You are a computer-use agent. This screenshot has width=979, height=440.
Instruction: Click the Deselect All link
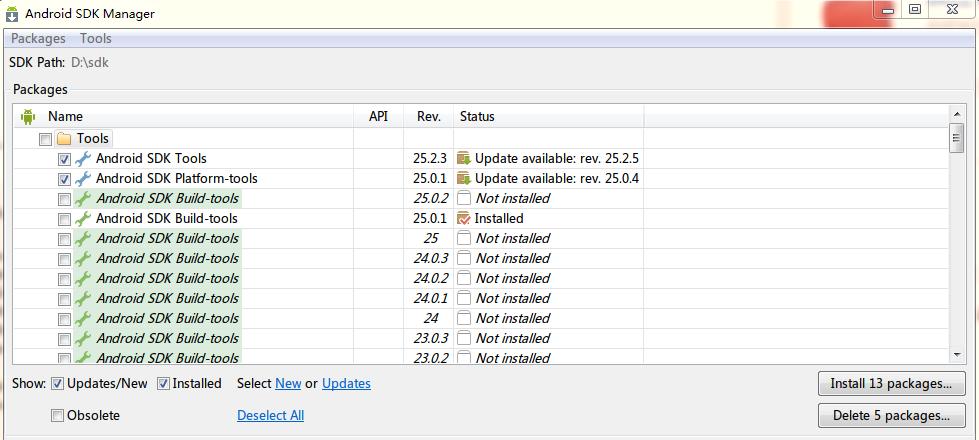click(270, 415)
